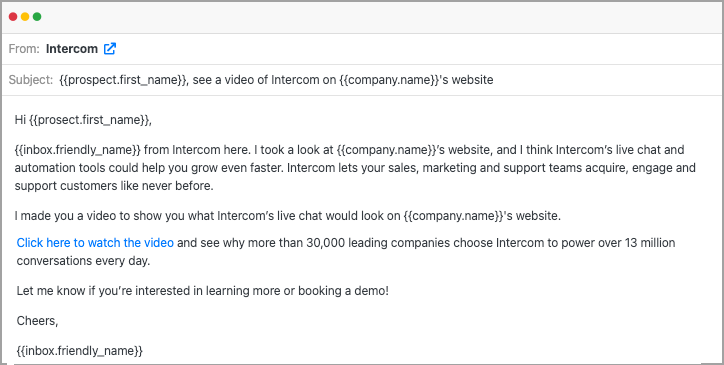Image resolution: width=724 pixels, height=365 pixels.
Task: Select {{inbox.friendly_name}} opening the first paragraph
Action: click(78, 150)
